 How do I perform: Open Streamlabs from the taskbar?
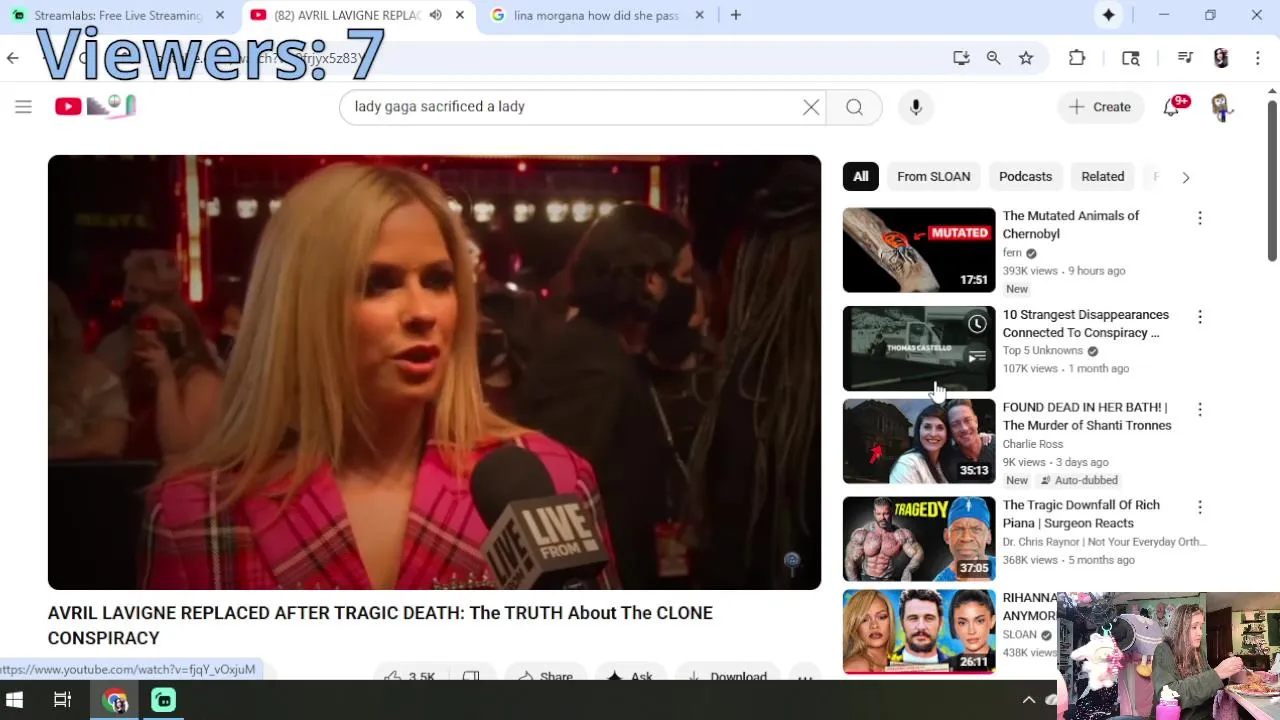pyautogui.click(x=163, y=700)
